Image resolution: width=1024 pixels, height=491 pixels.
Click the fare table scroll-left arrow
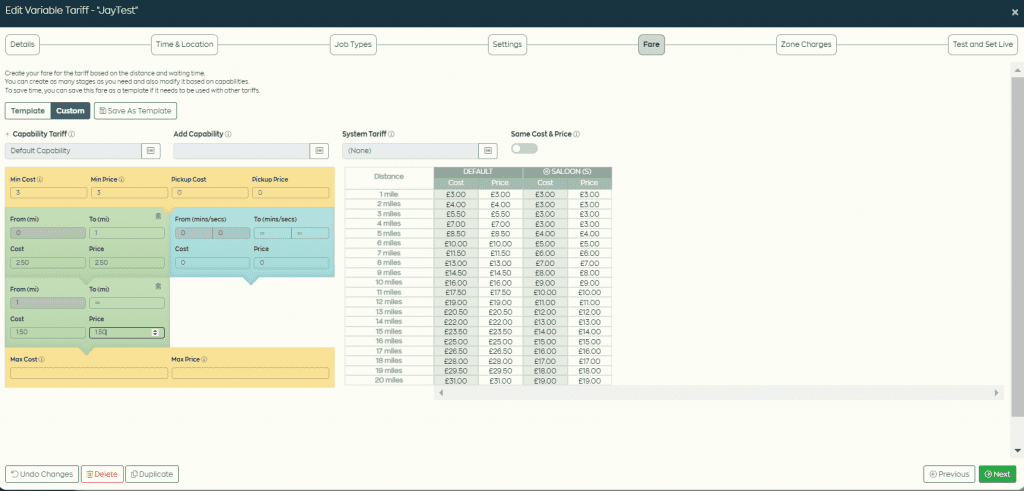coord(441,392)
